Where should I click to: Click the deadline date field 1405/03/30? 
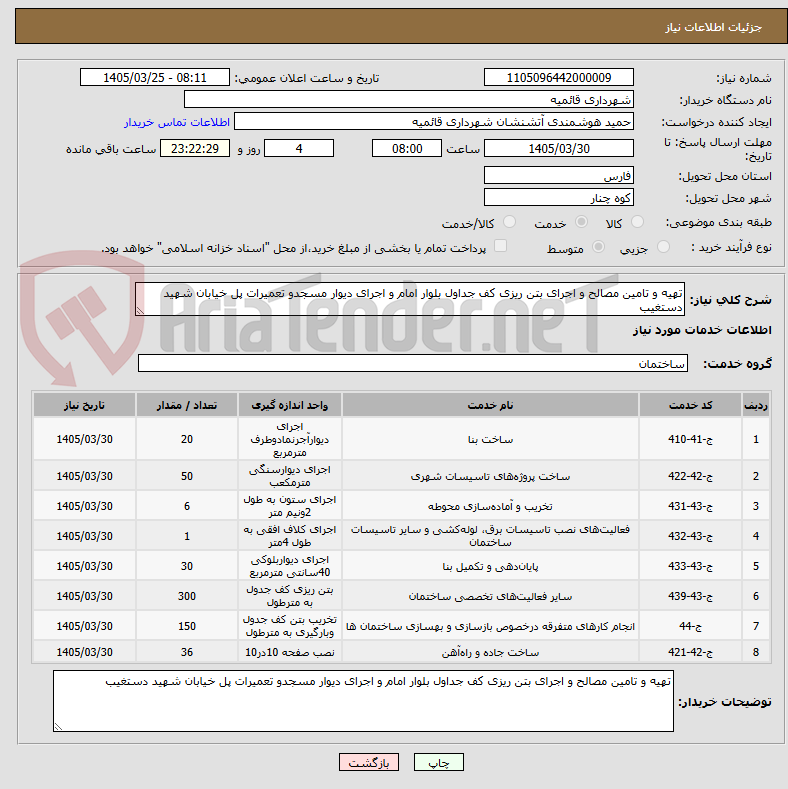coord(559,148)
